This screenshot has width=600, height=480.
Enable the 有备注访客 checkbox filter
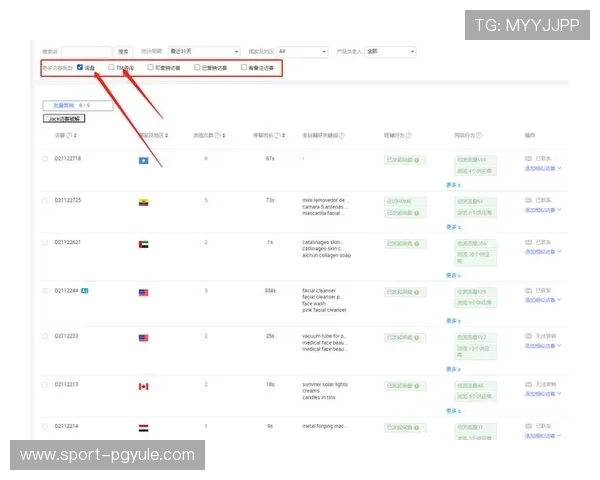[244, 68]
